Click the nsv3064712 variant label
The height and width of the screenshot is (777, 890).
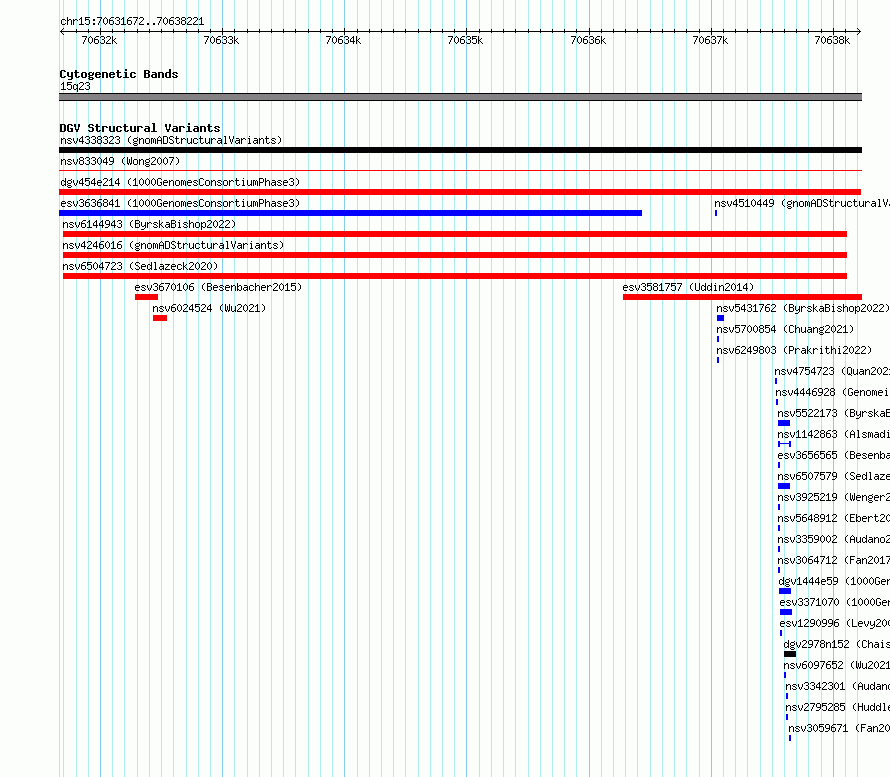834,560
